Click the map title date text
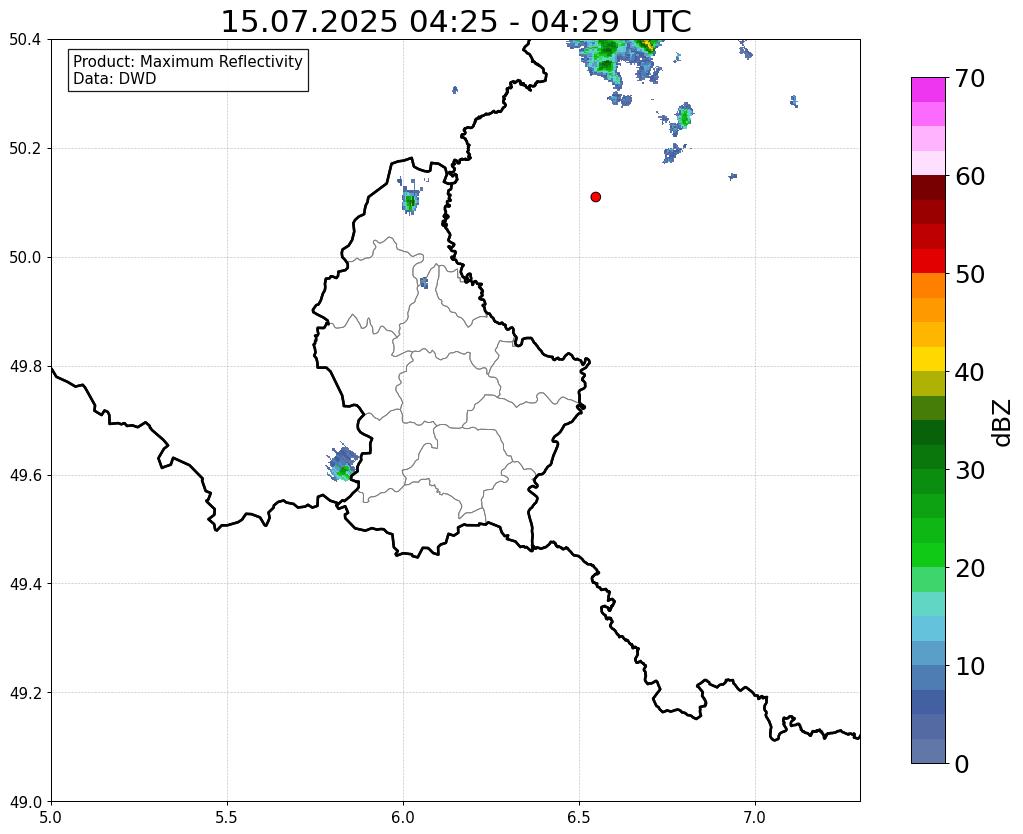The width and height of the screenshot is (1023, 834). pos(456,22)
